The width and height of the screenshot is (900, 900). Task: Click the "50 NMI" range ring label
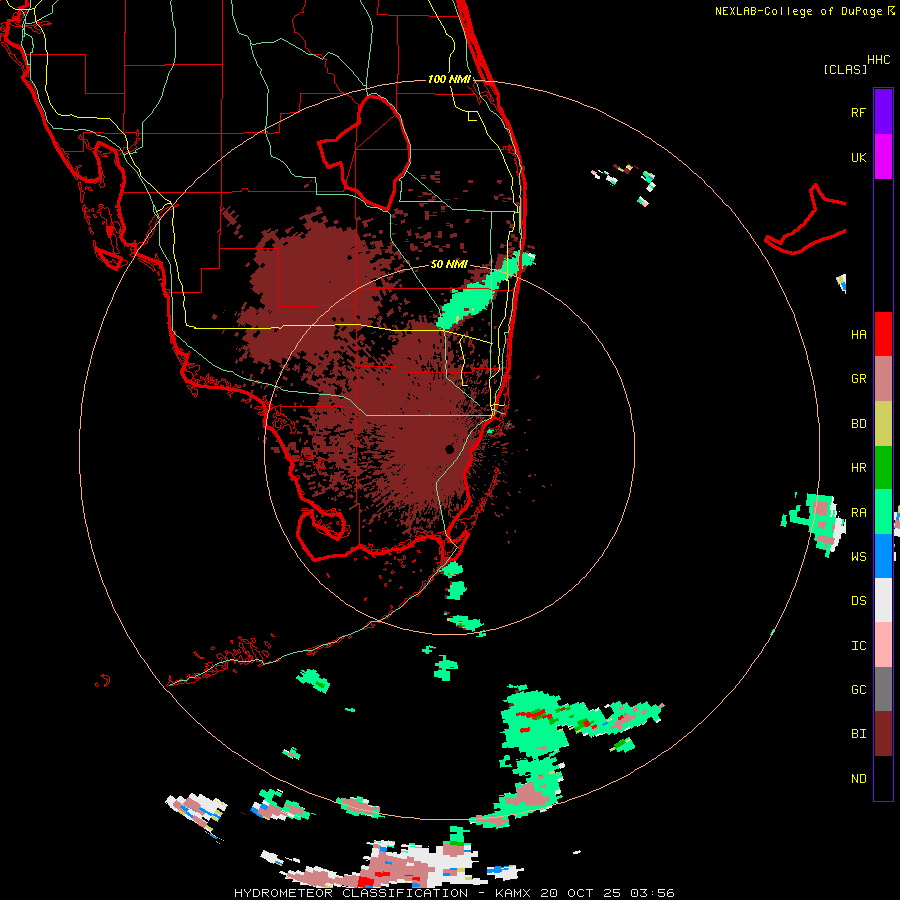(x=449, y=264)
